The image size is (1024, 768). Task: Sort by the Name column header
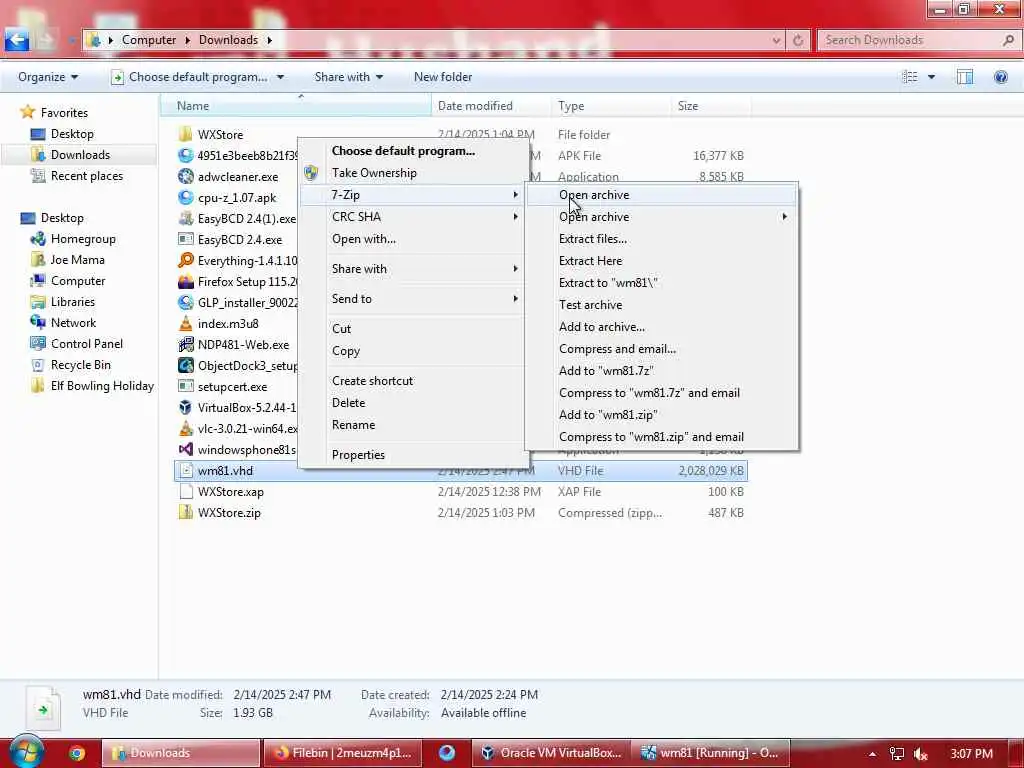295,106
